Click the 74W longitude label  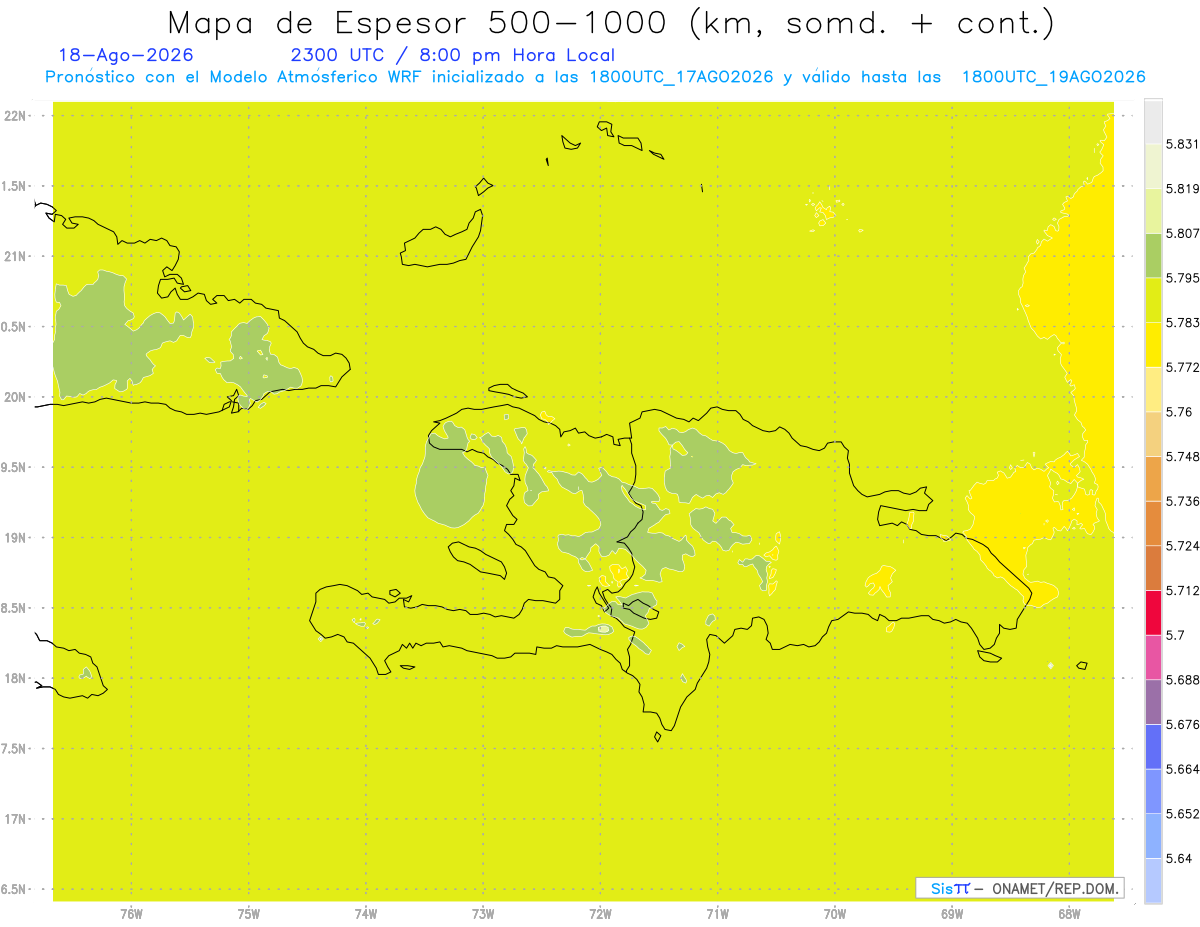[366, 914]
